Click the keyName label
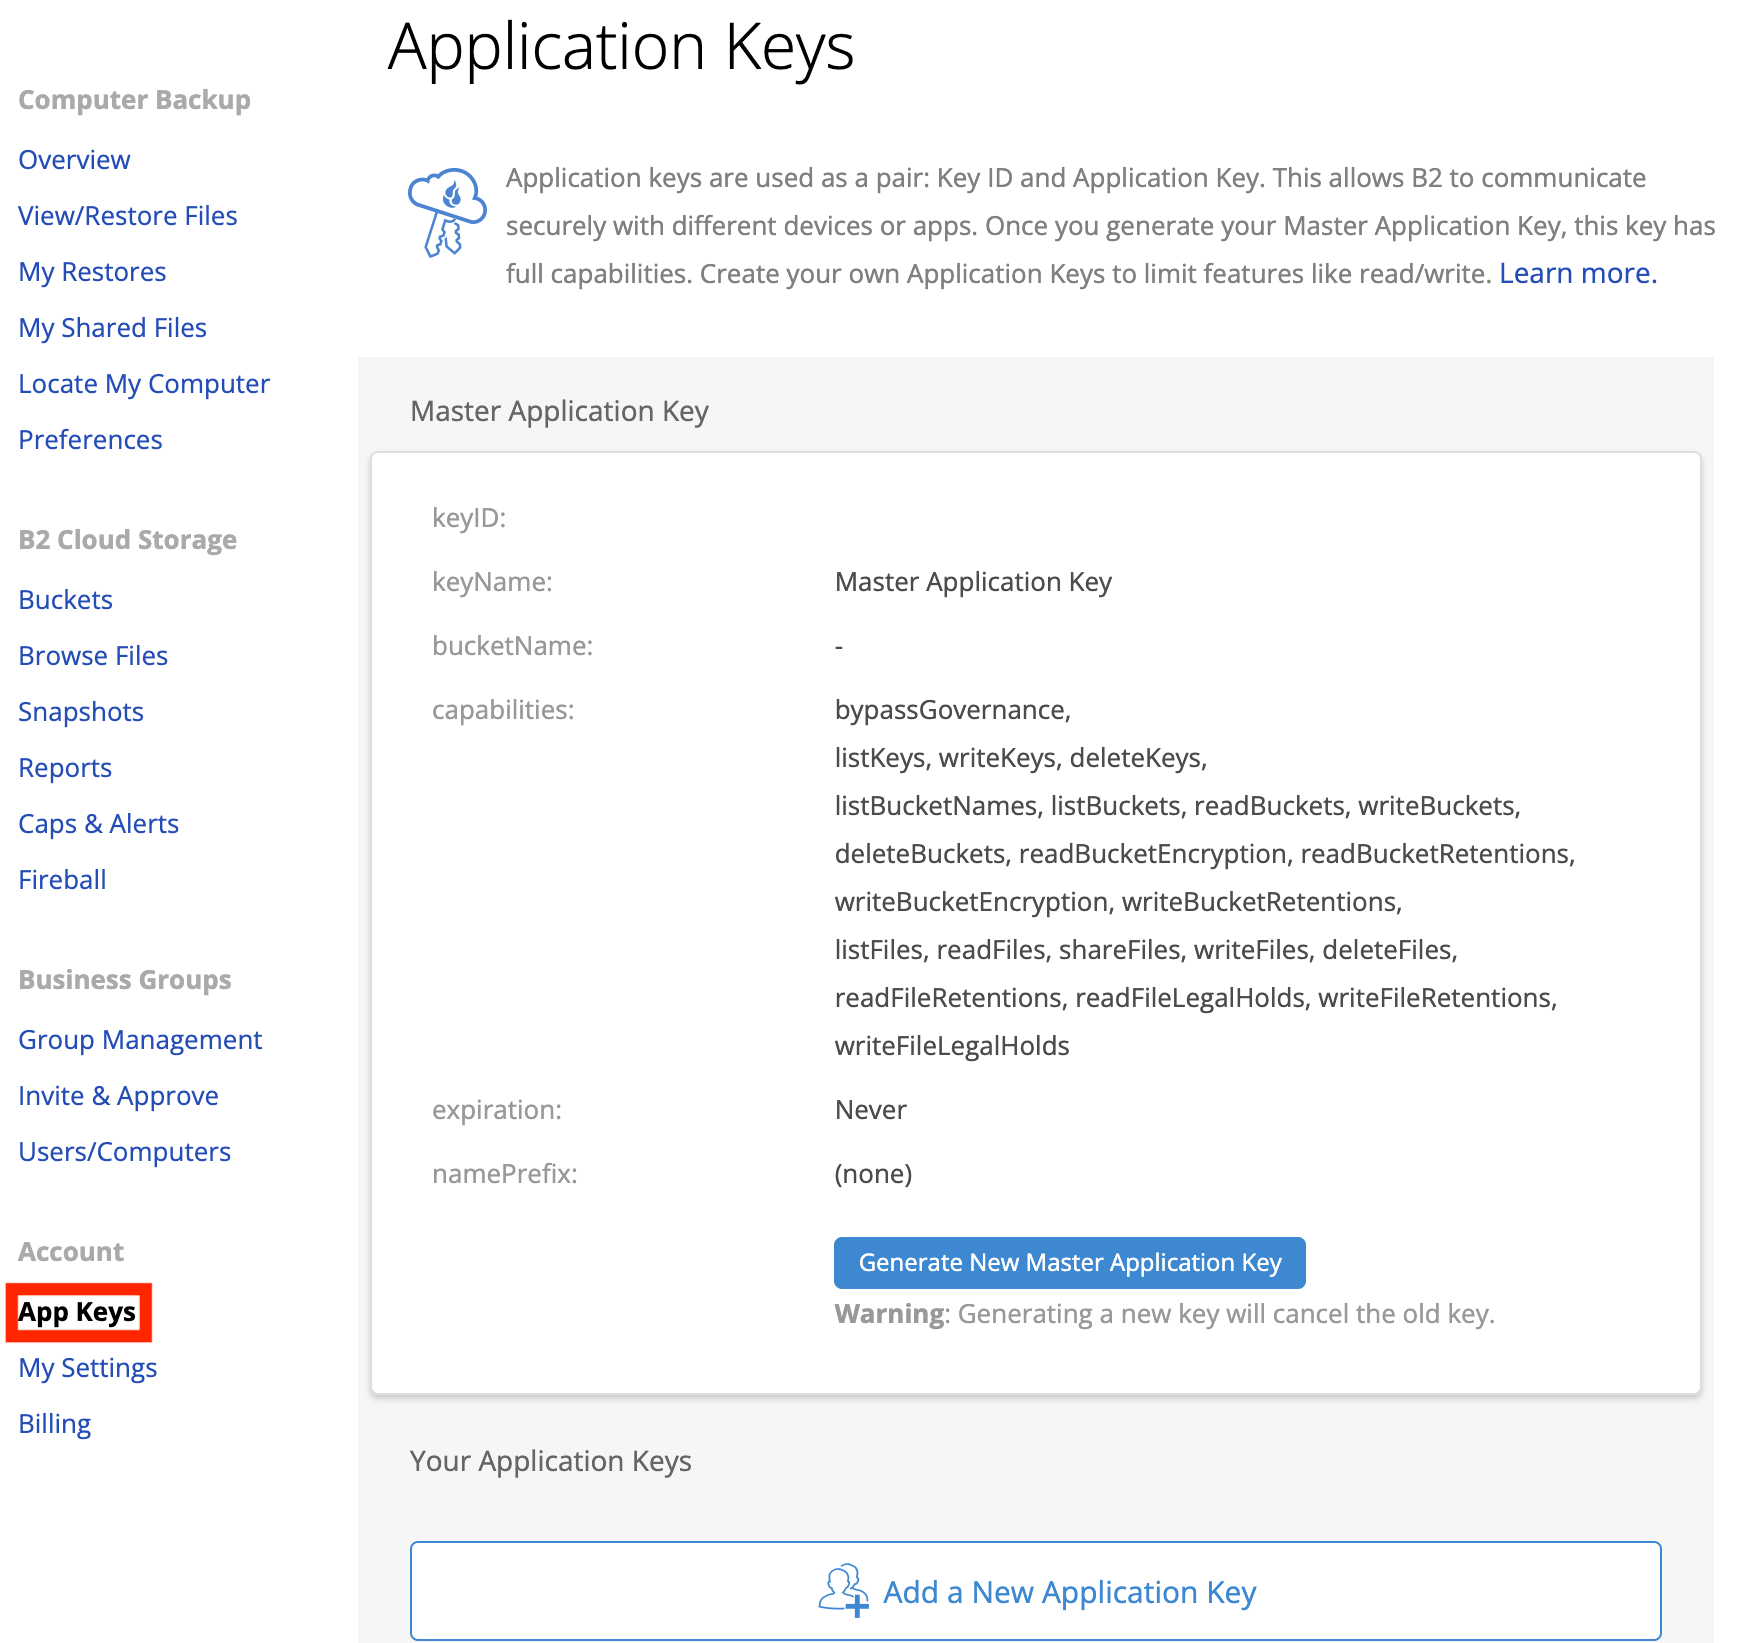 (492, 582)
